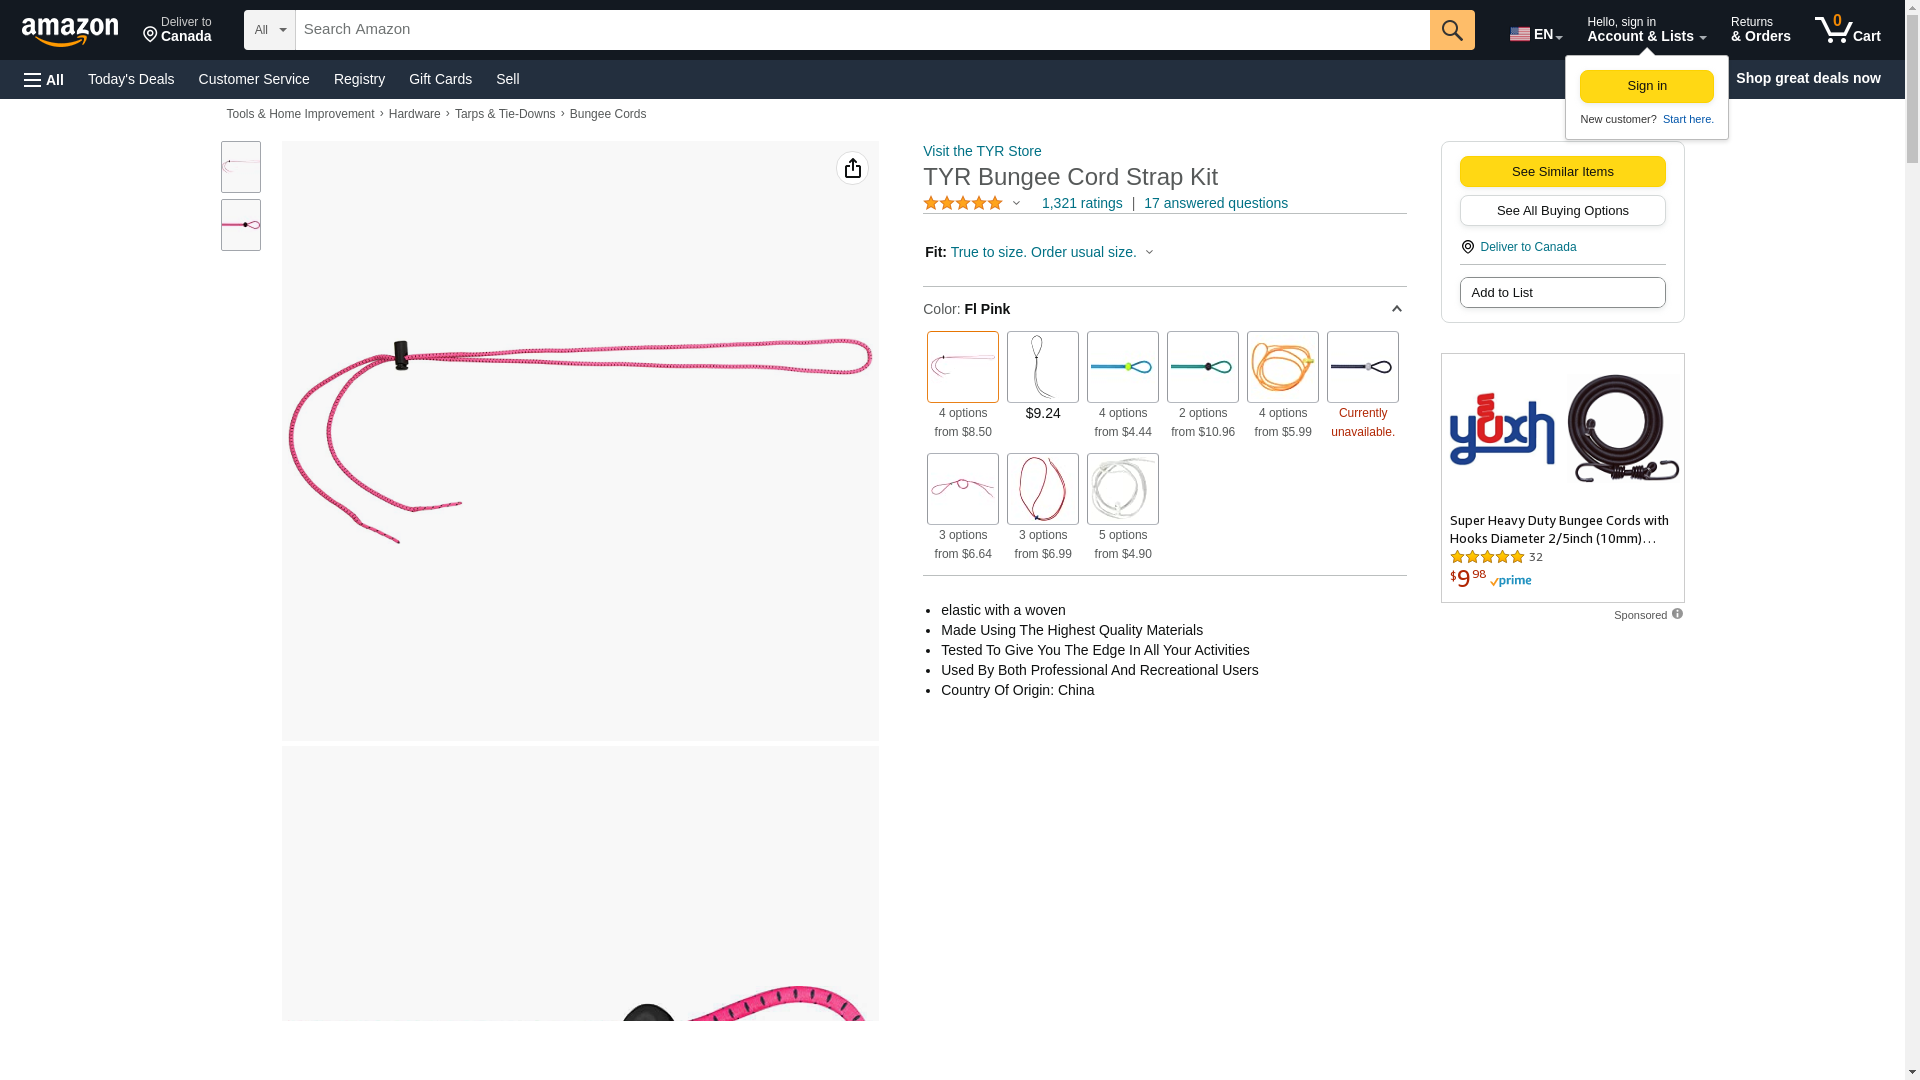Open the search category All dropdown
This screenshot has height=1080, width=1920.
(269, 30)
